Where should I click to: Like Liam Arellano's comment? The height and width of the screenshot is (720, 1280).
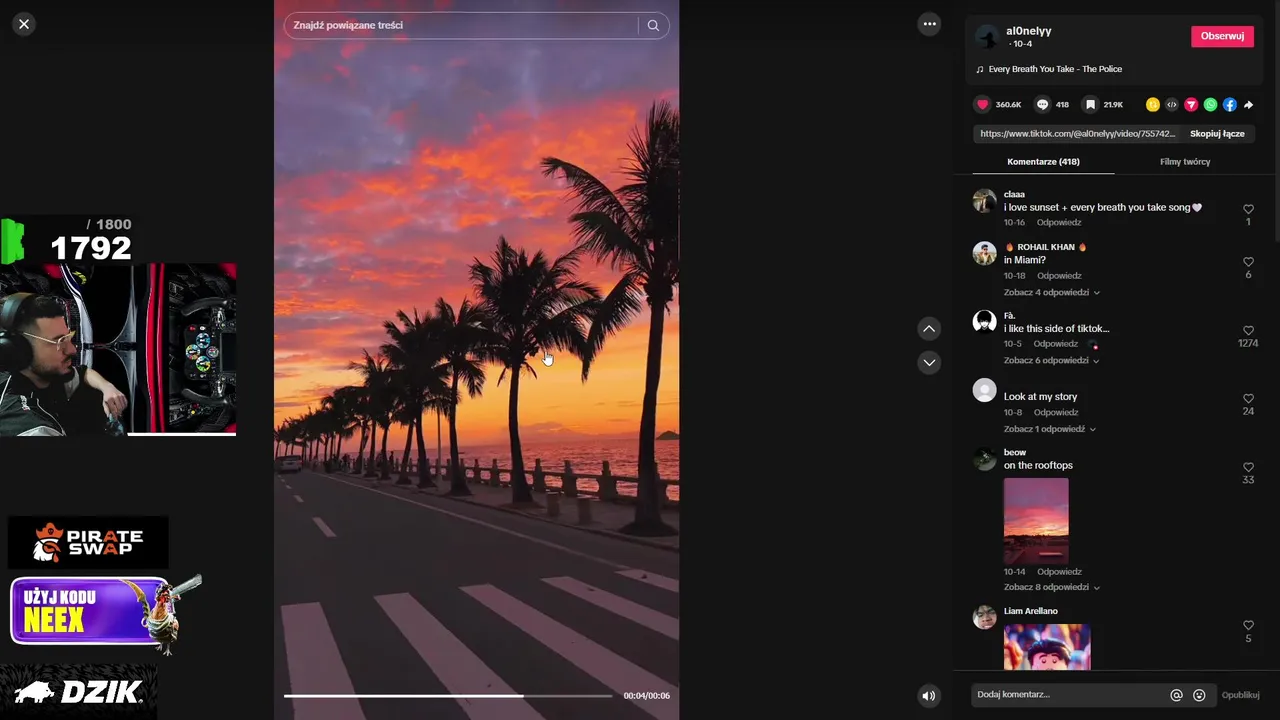click(1248, 626)
